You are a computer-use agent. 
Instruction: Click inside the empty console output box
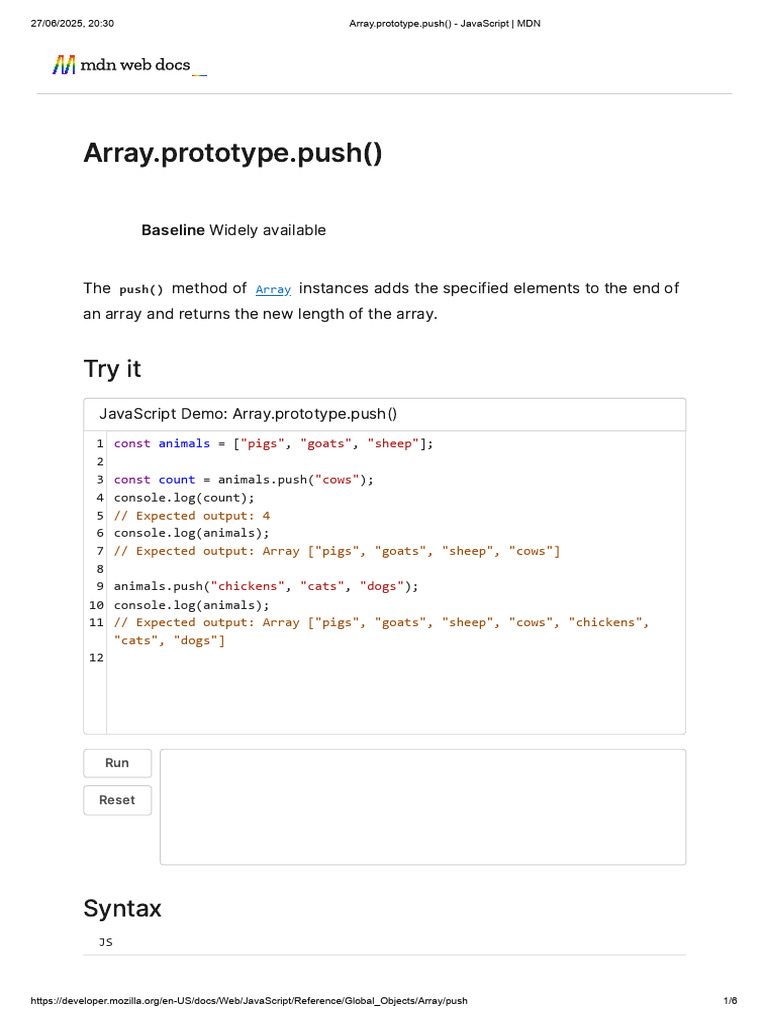[422, 806]
